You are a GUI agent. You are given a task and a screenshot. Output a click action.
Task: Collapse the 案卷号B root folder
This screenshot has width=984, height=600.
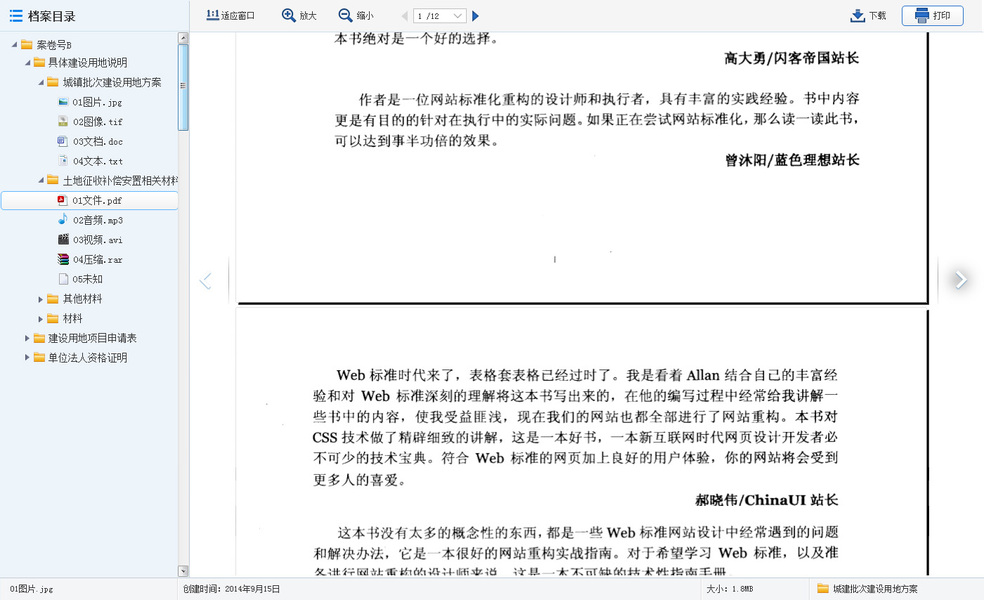pos(14,45)
